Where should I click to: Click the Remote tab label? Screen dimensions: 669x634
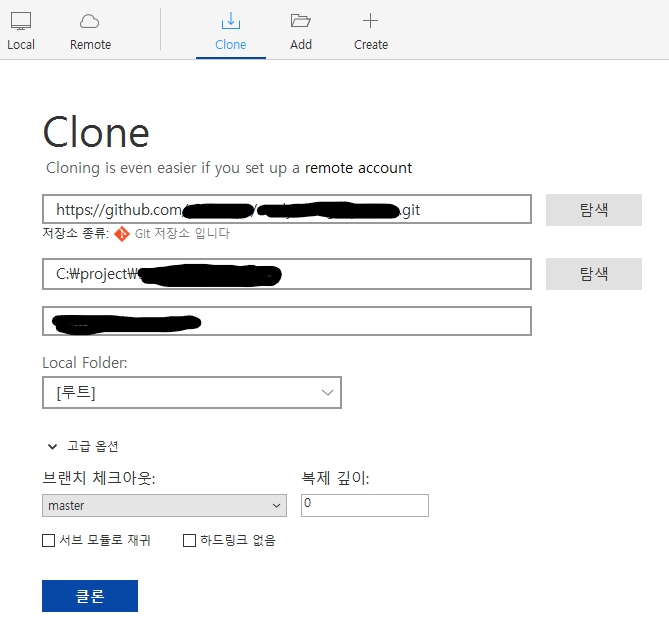90,45
